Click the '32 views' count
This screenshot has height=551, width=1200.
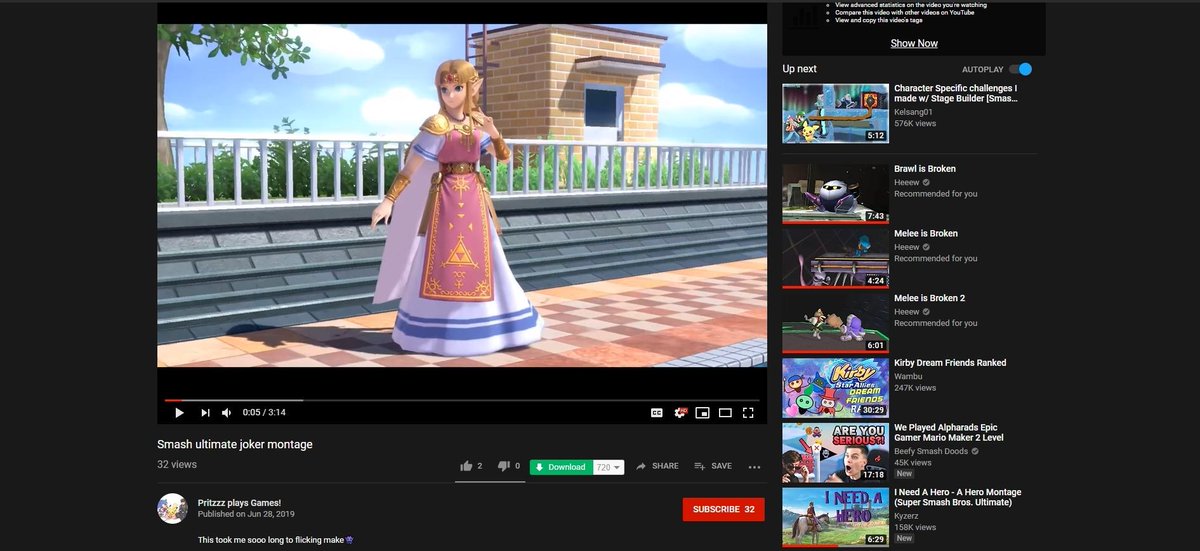pos(177,465)
